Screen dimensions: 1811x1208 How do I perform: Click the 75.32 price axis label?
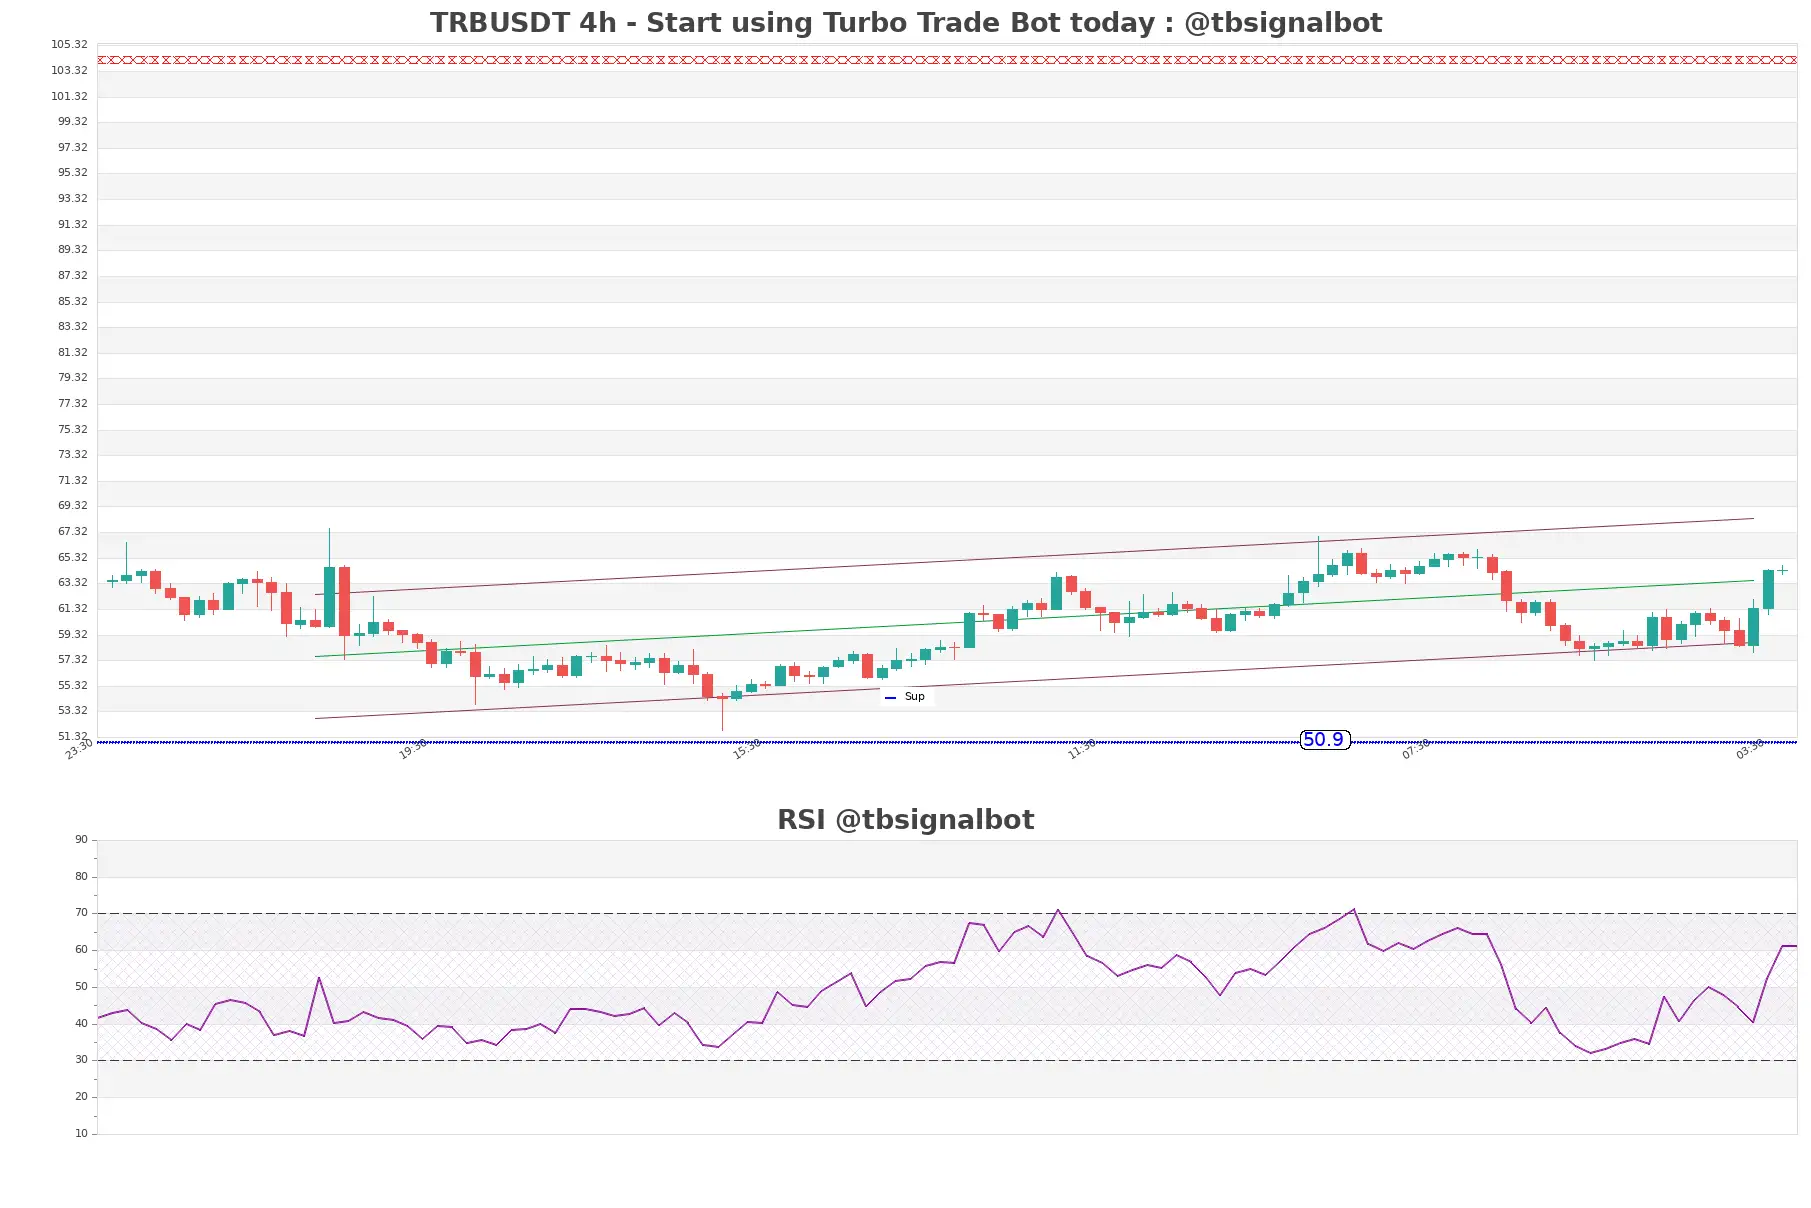(73, 430)
